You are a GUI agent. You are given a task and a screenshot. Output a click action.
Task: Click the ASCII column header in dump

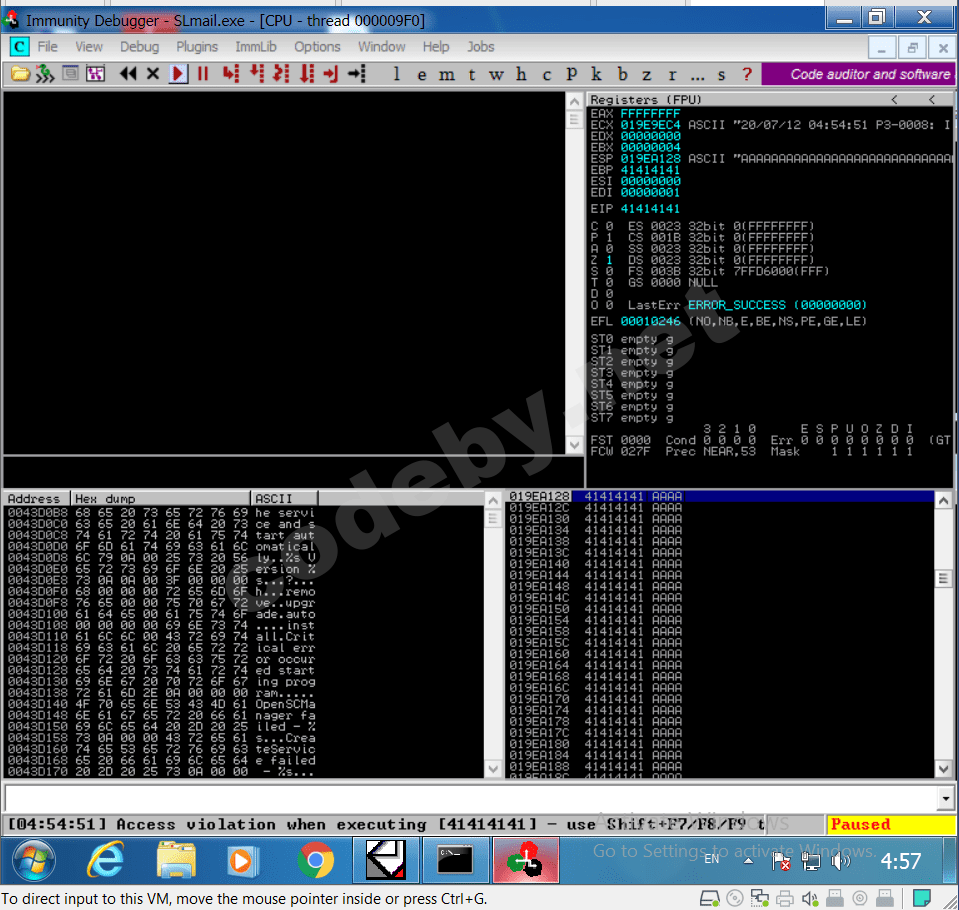click(x=284, y=498)
